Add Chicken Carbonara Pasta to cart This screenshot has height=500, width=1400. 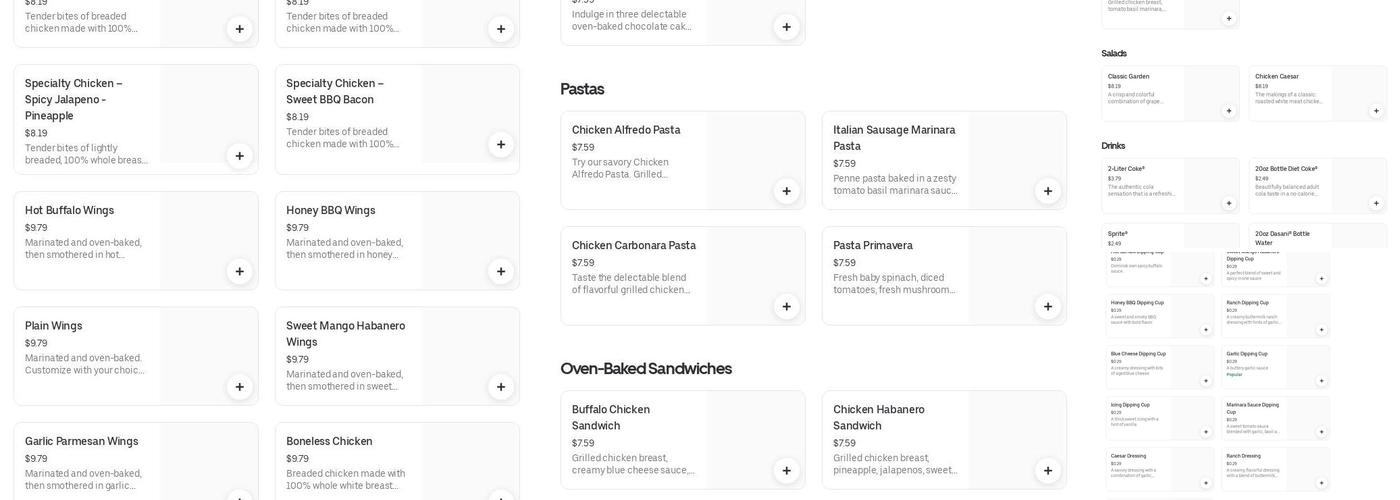(x=787, y=307)
